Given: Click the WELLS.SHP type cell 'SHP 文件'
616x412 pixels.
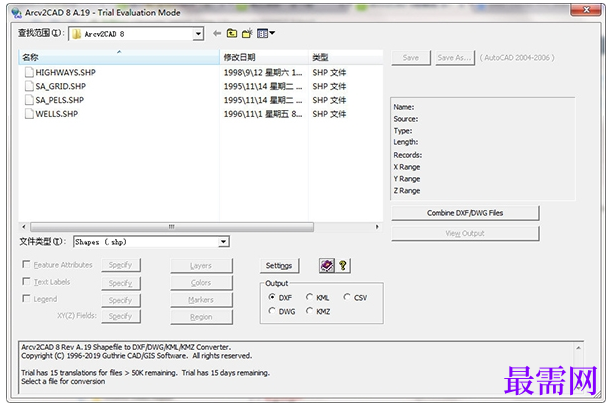Looking at the screenshot, I should click(x=329, y=114).
